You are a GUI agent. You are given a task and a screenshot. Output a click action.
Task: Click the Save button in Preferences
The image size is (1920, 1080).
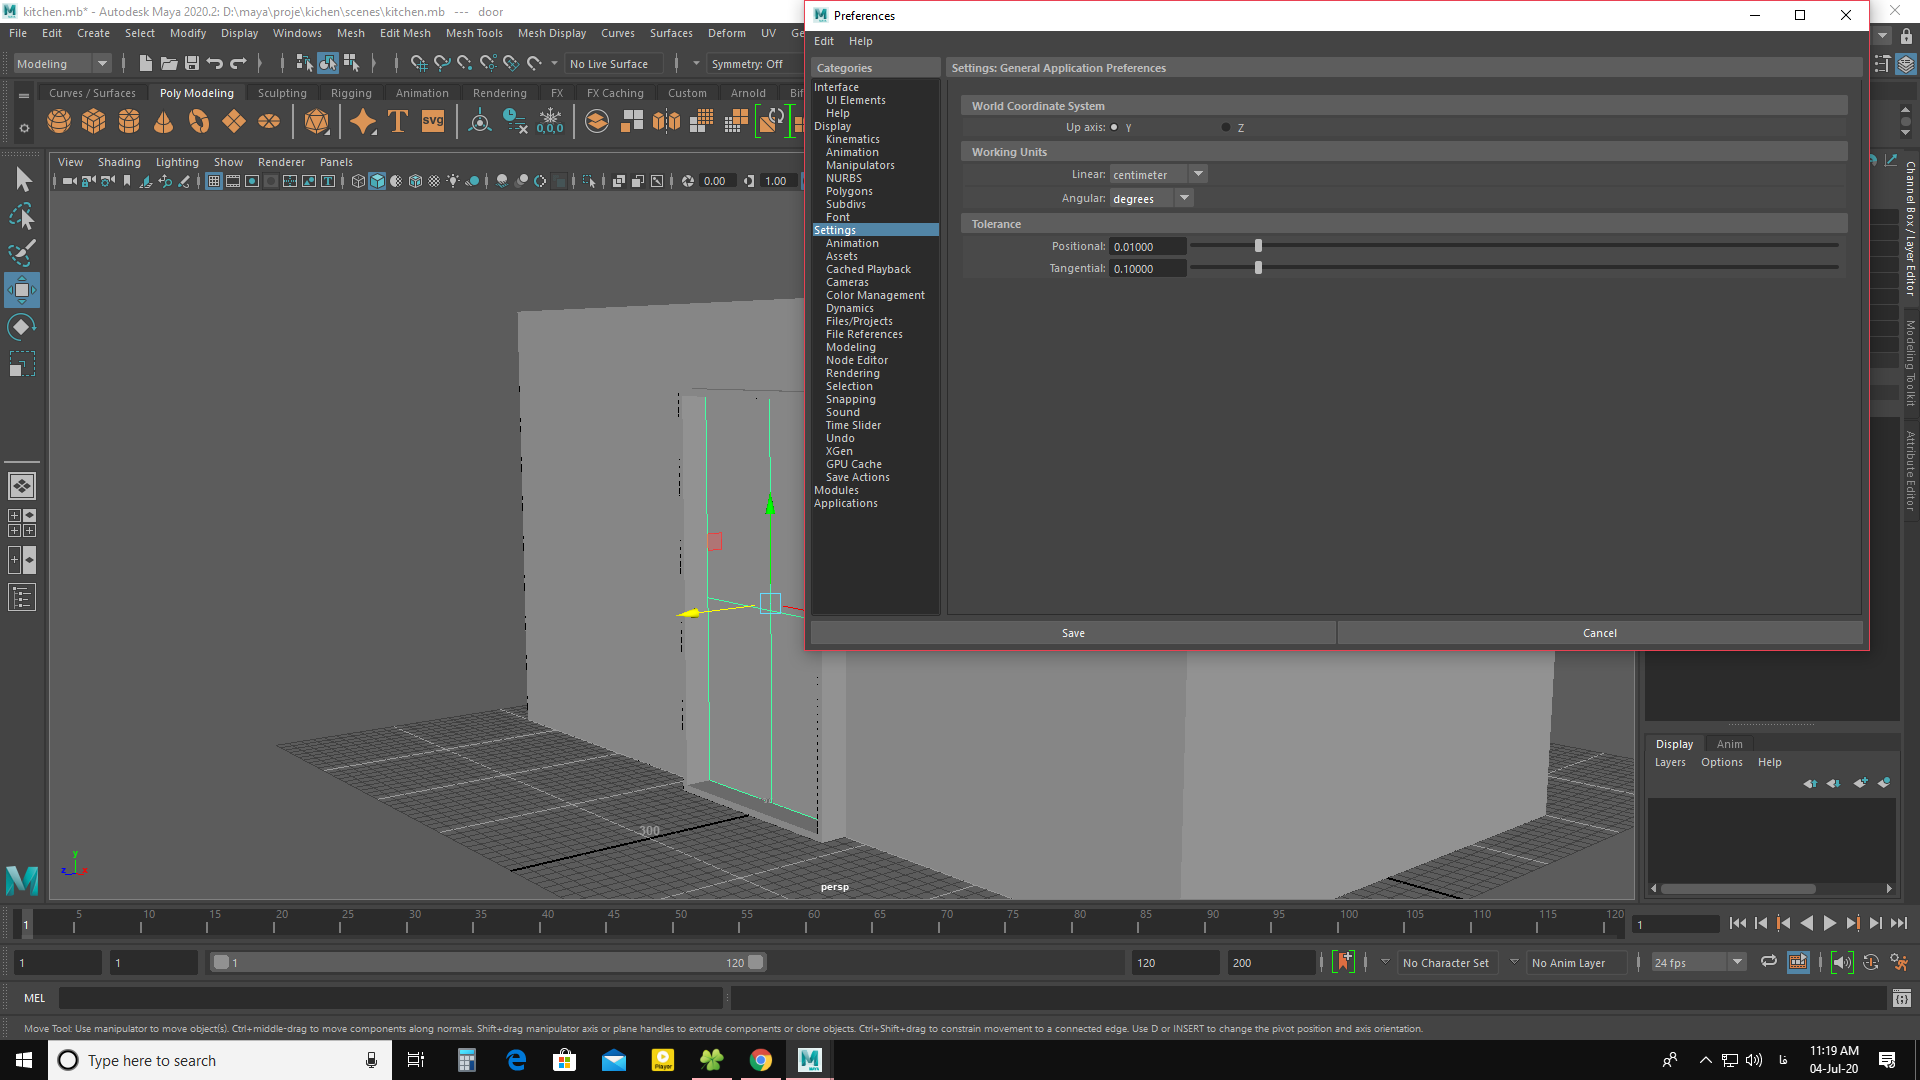pos(1072,632)
